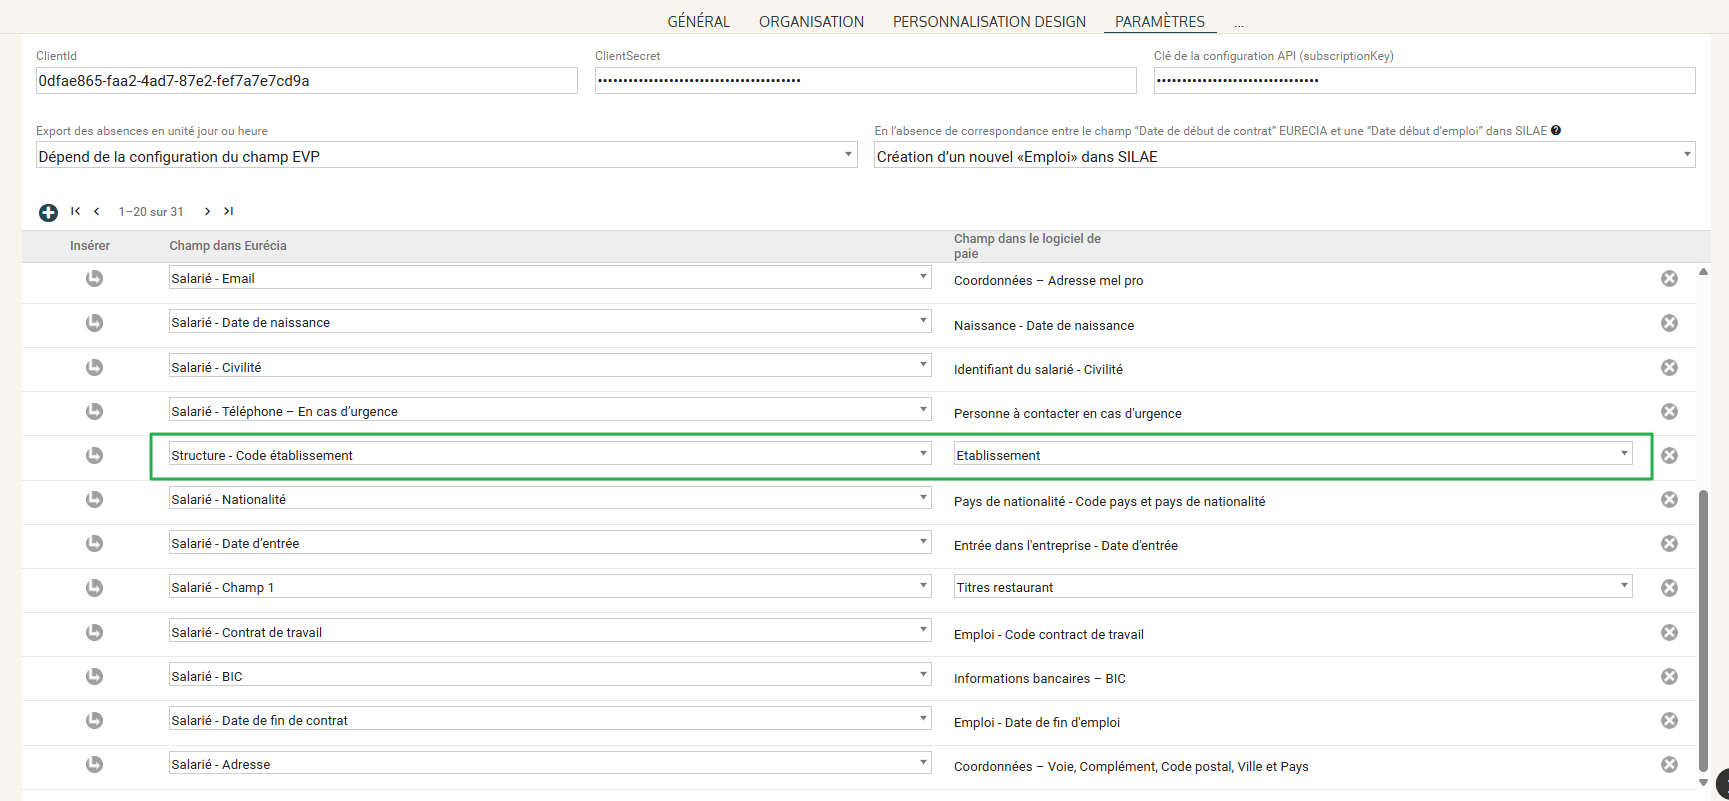Open the PERSONNALISATION DESIGN tab

pos(989,22)
